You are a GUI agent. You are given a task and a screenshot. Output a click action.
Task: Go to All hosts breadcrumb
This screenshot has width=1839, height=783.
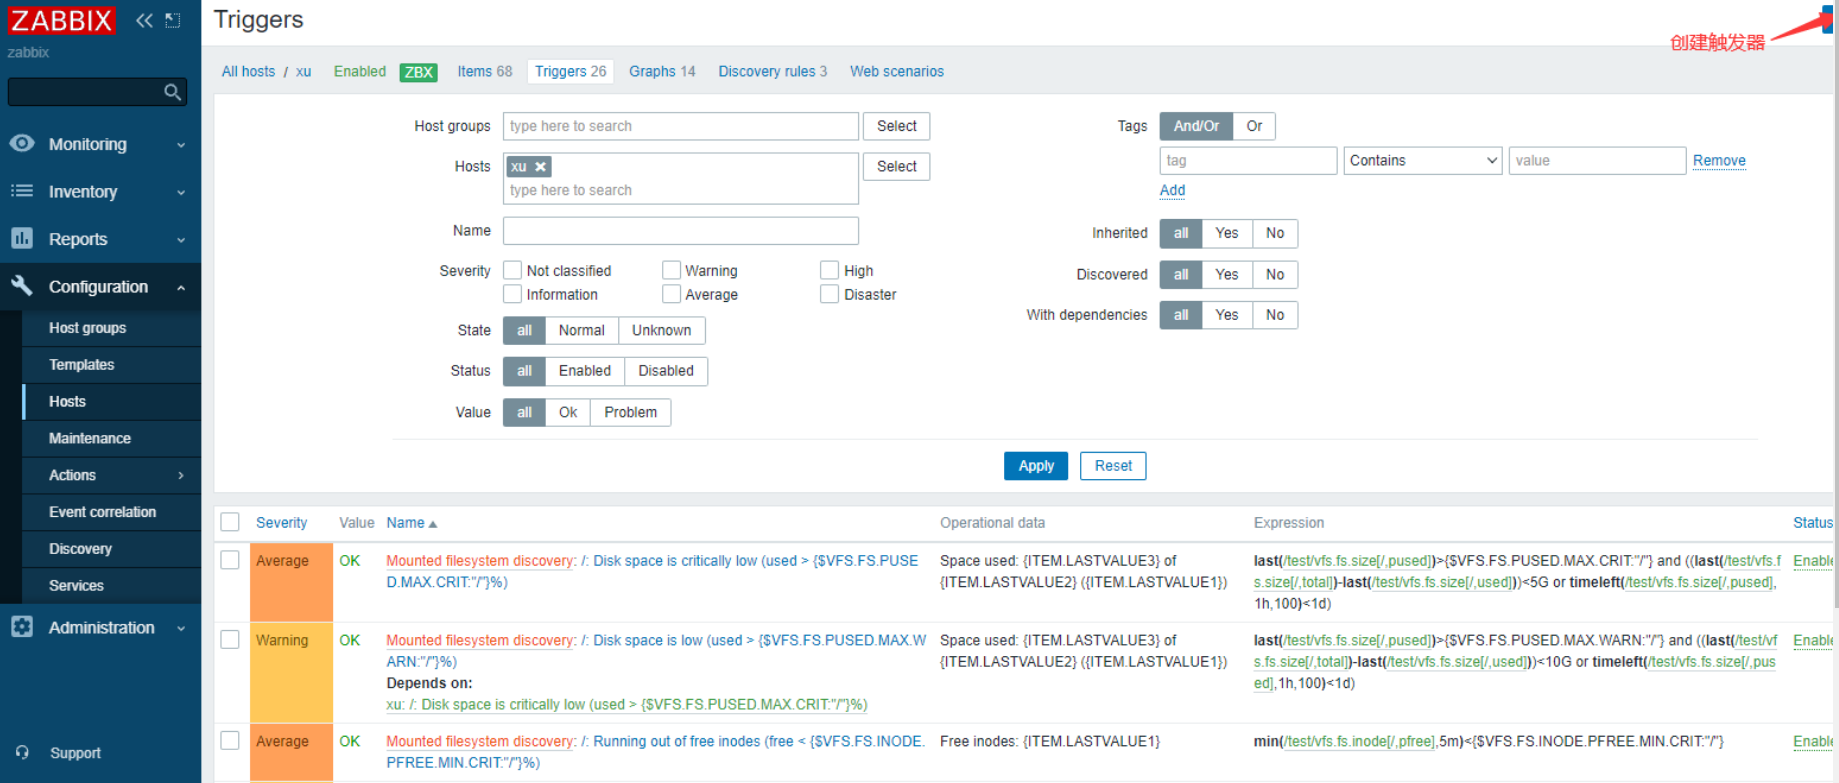tap(248, 72)
